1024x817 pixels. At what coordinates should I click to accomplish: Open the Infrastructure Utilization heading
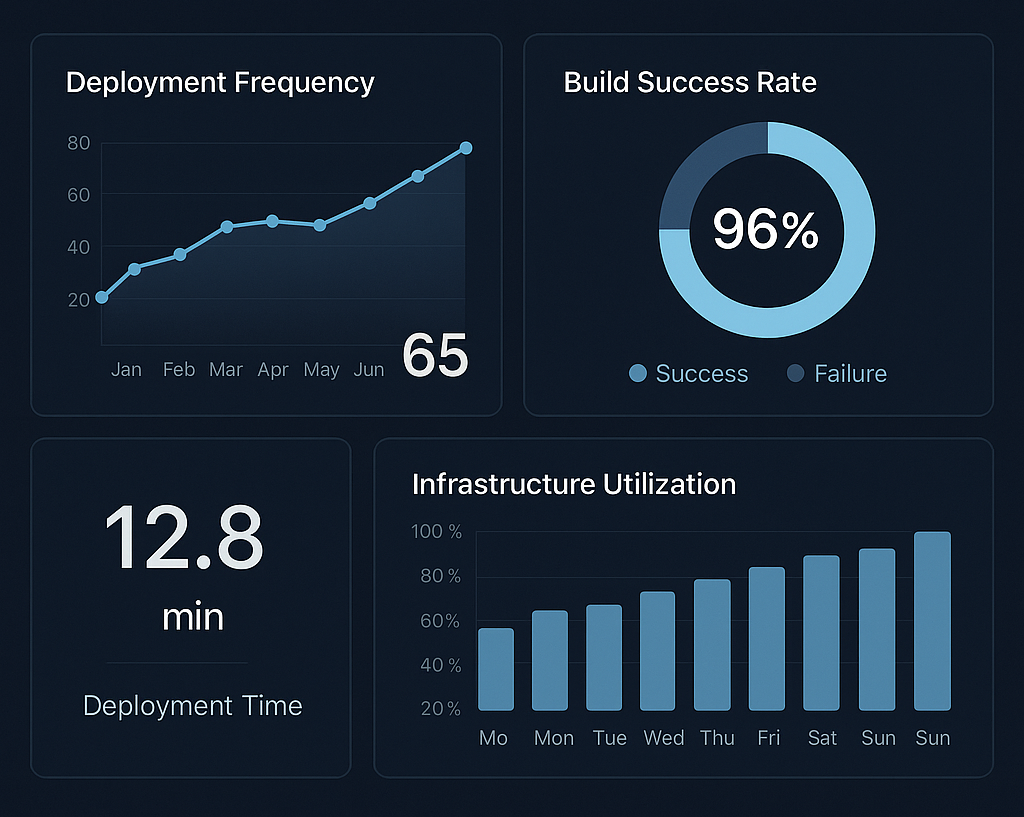(574, 484)
